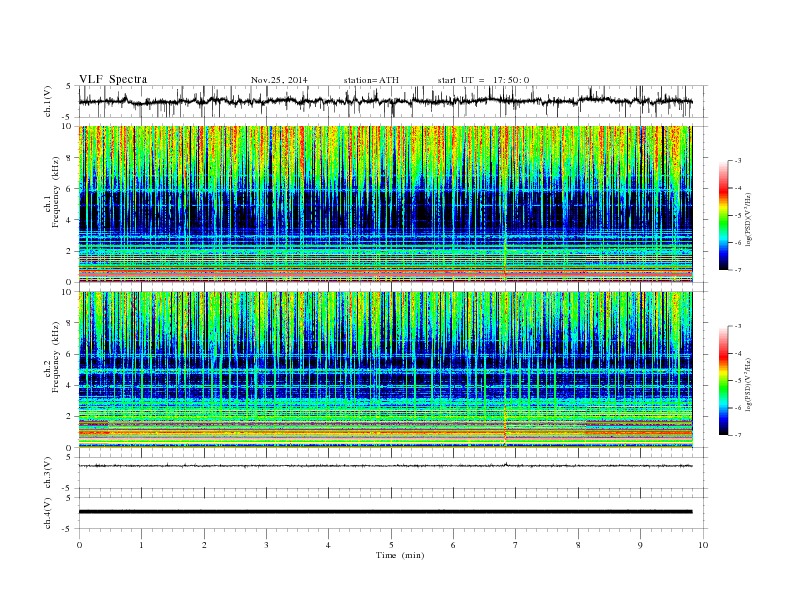Click the "Time (min)" axis label
The width and height of the screenshot is (792, 612).
pyautogui.click(x=400, y=555)
